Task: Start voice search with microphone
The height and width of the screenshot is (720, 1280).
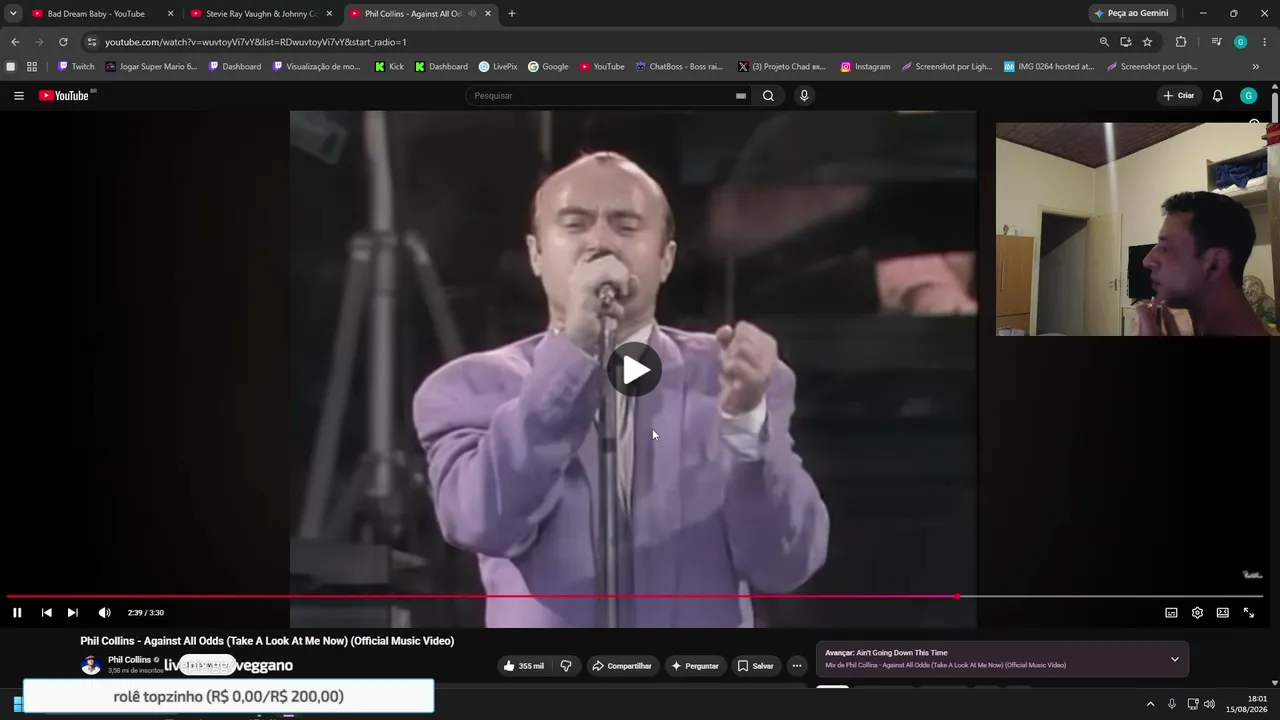Action: pos(804,96)
